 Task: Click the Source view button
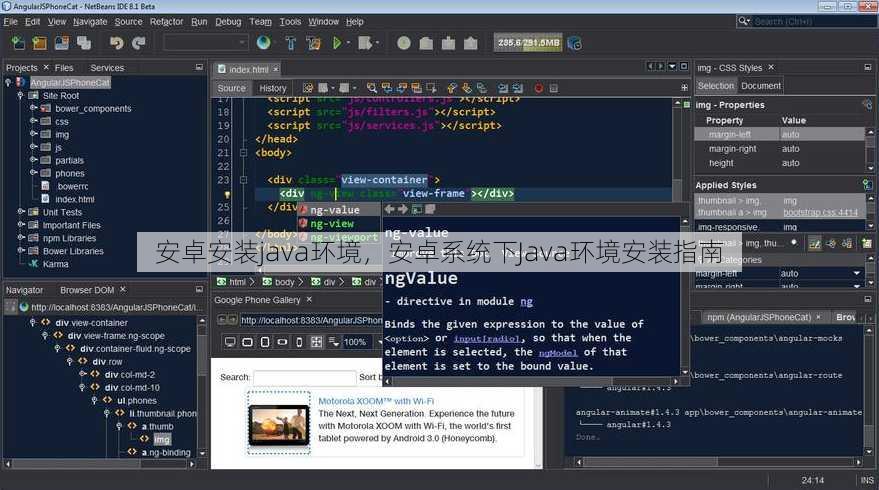pyautogui.click(x=232, y=88)
